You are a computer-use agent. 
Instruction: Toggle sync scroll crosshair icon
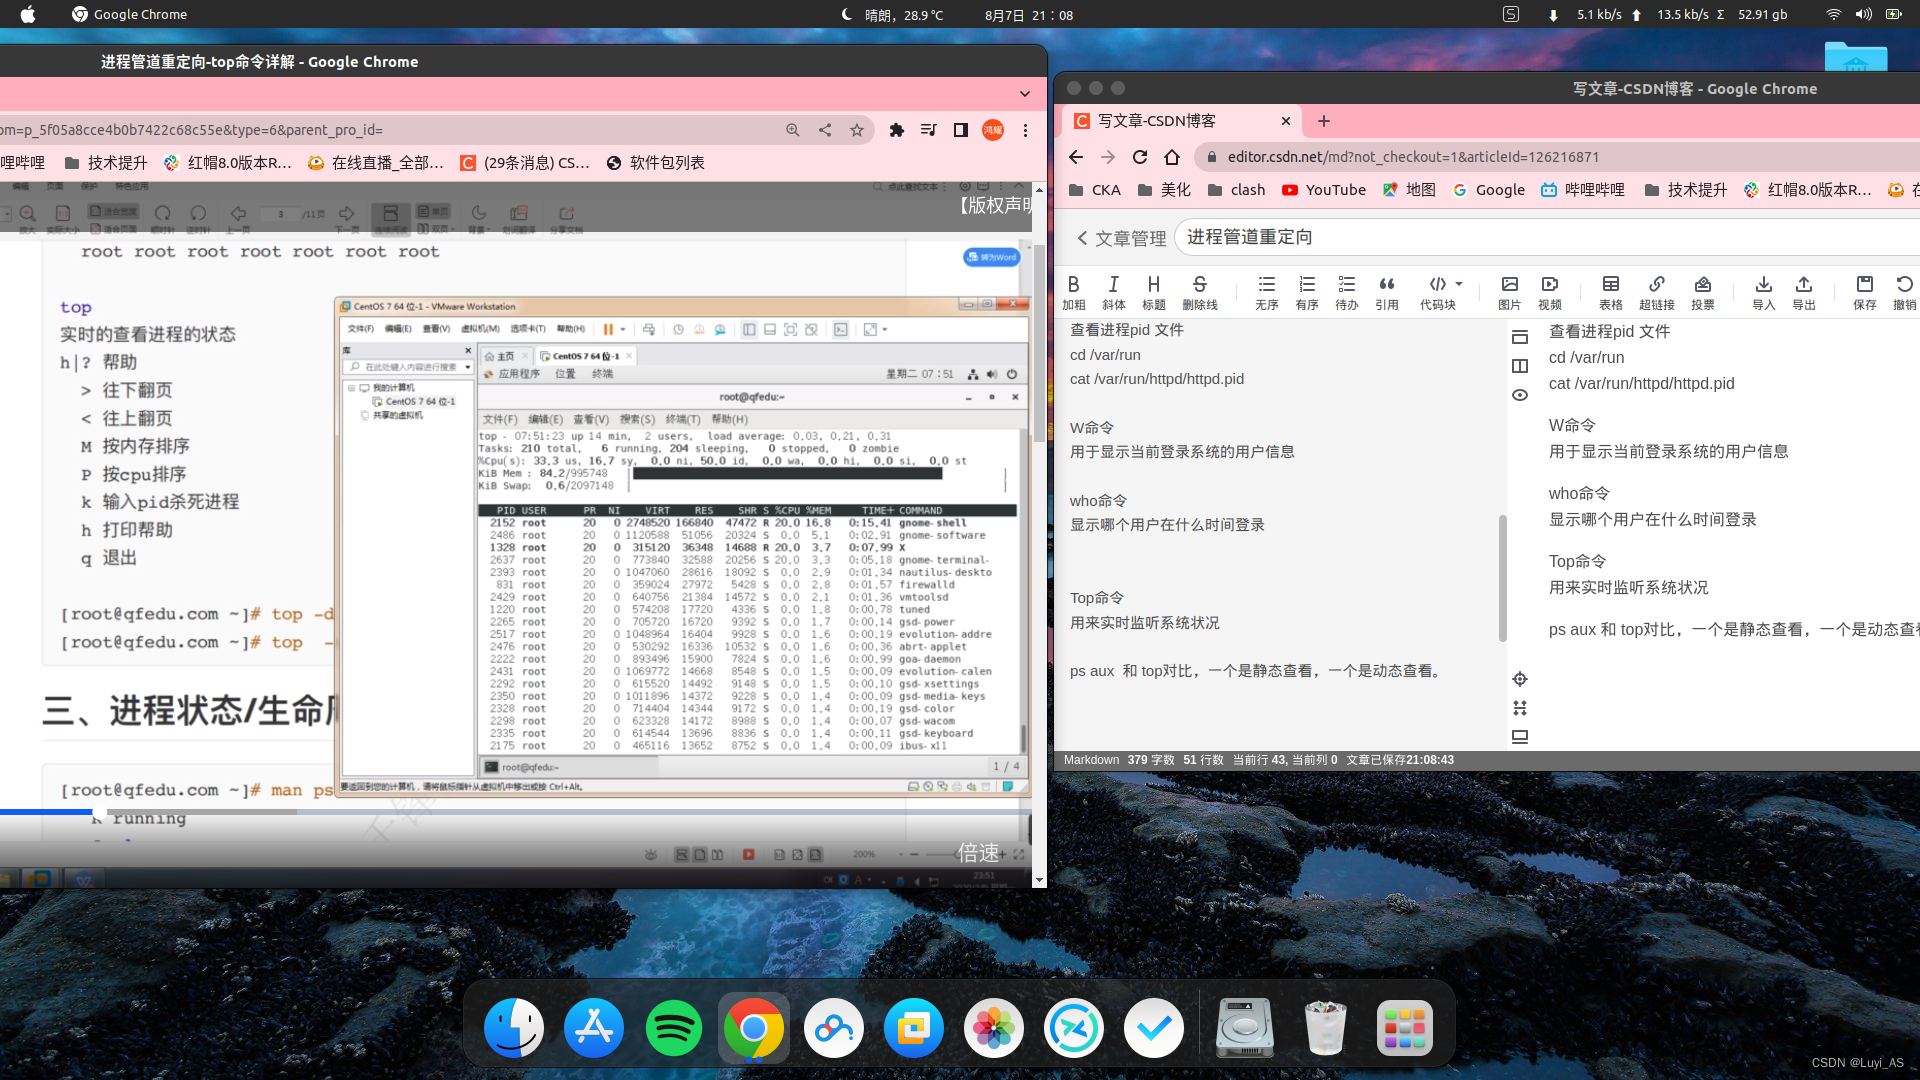1520,679
